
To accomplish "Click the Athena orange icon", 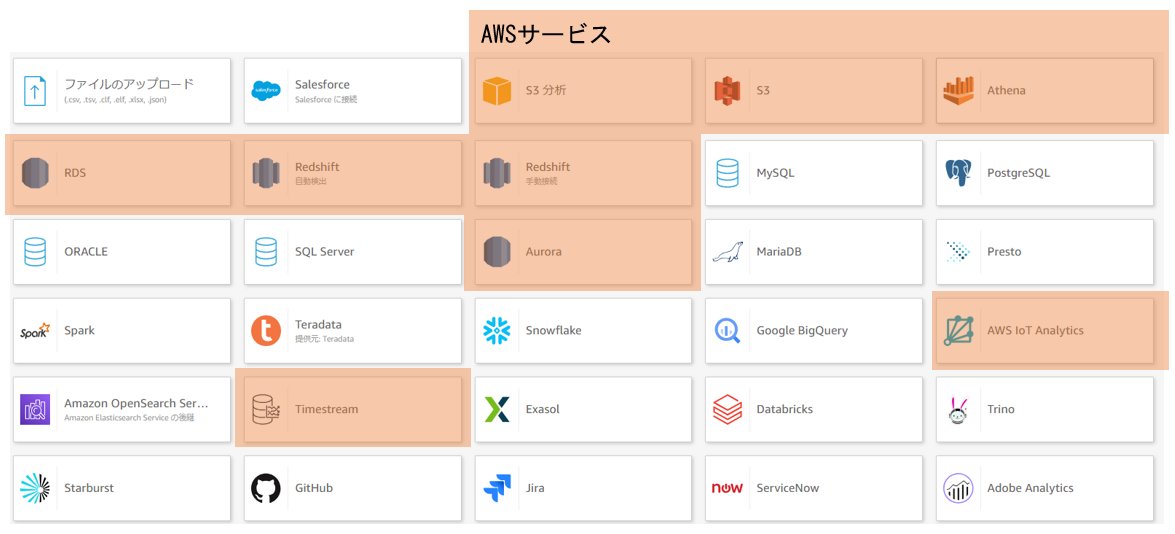I will 958,91.
